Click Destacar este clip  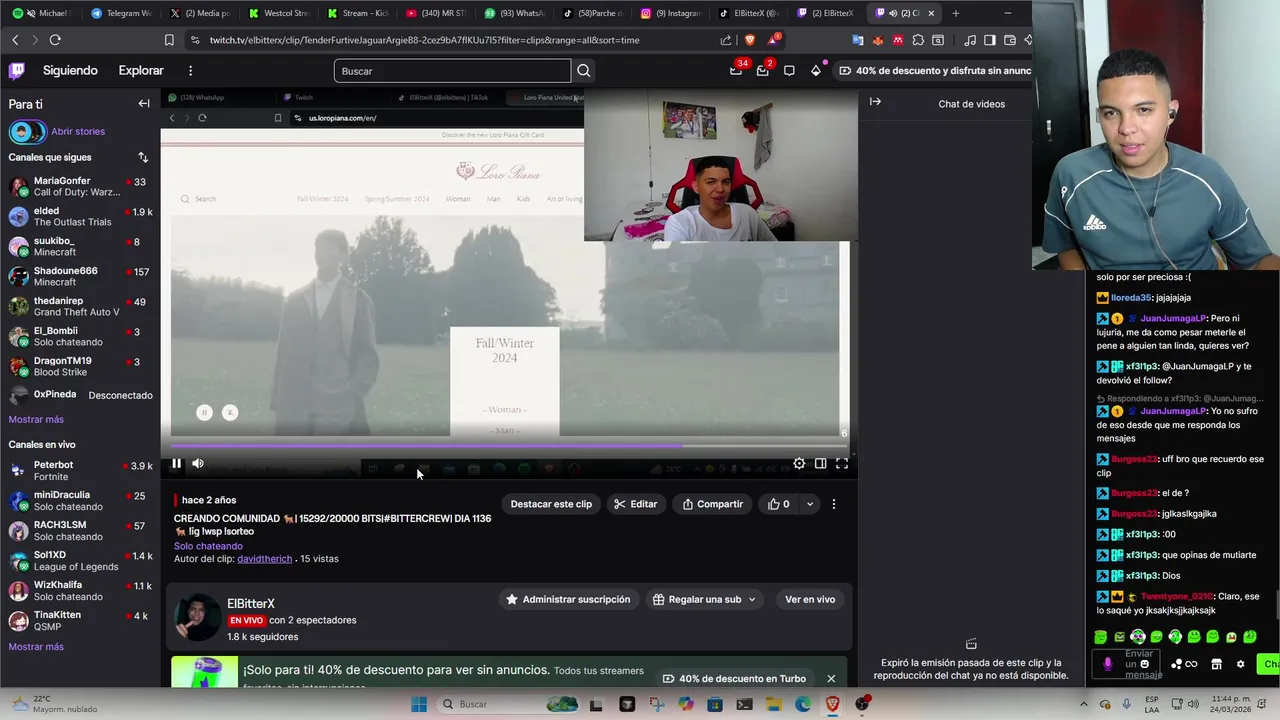[x=551, y=504]
